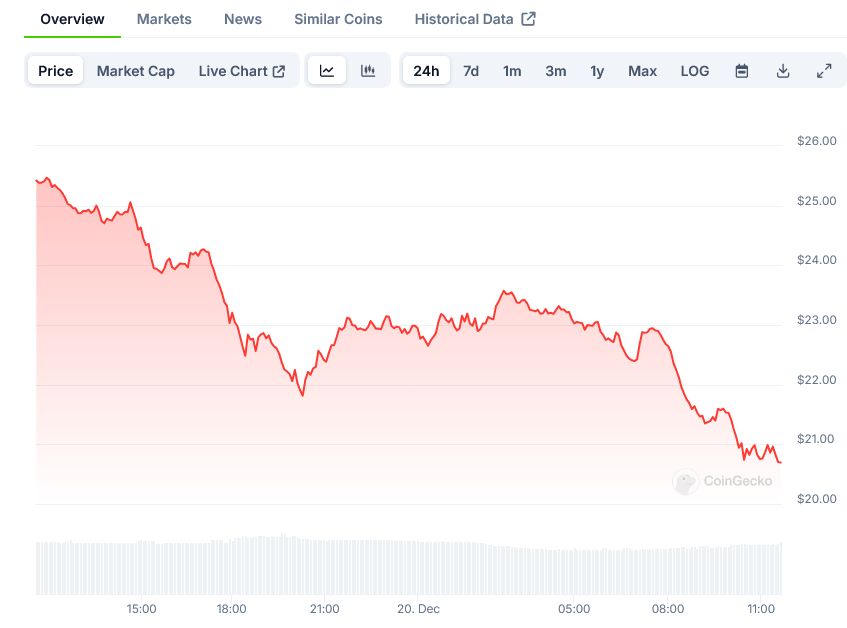This screenshot has height=628, width=847.
Task: Toggle the LOG scale option
Action: [695, 71]
